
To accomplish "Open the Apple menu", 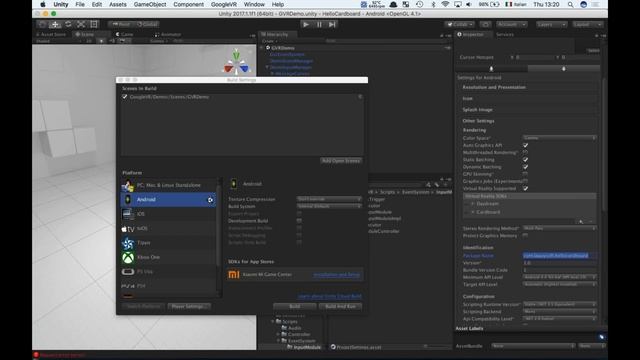I will (x=43, y=4).
